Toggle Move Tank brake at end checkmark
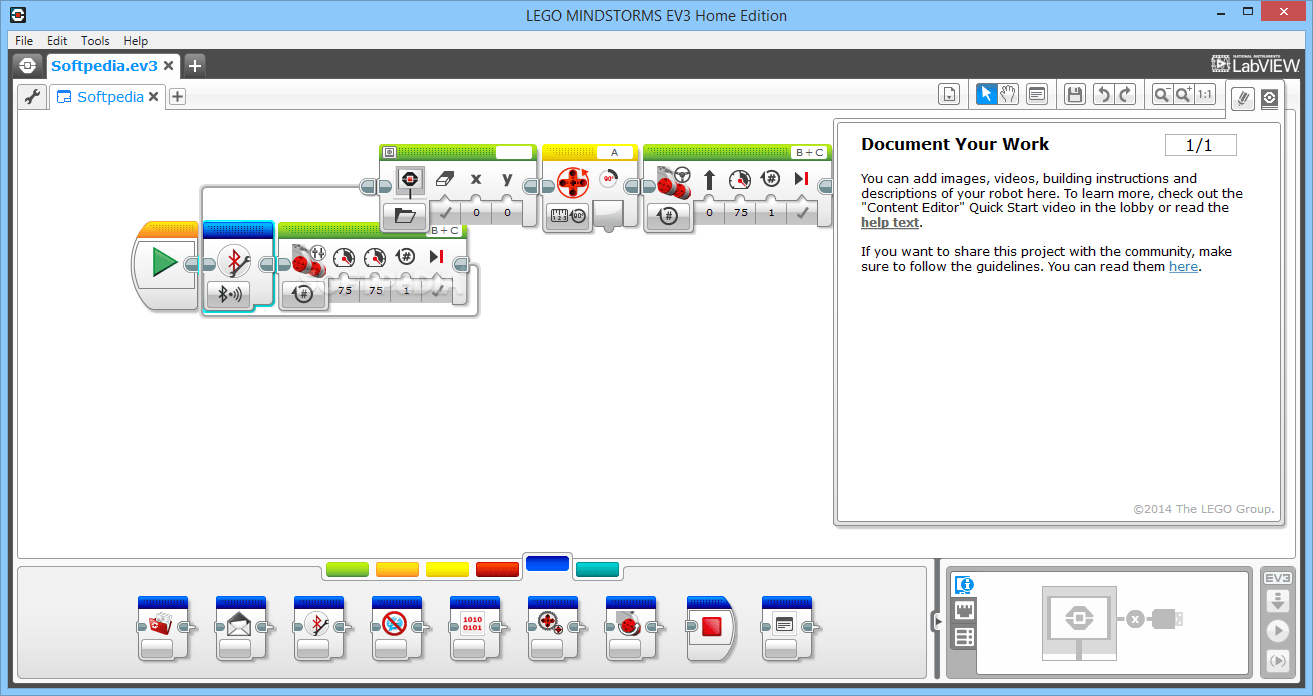The height and width of the screenshot is (696, 1313). [437, 290]
